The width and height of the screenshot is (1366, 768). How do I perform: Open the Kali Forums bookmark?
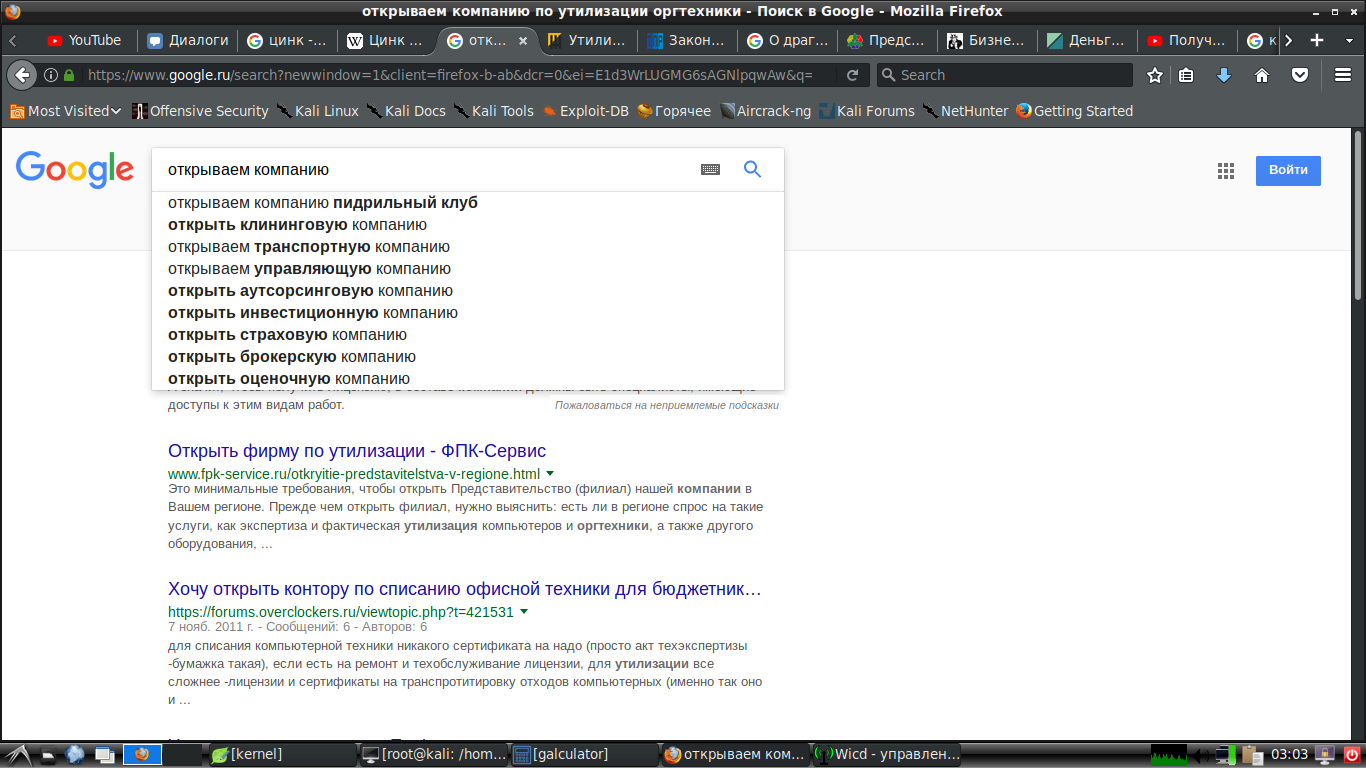(x=866, y=111)
